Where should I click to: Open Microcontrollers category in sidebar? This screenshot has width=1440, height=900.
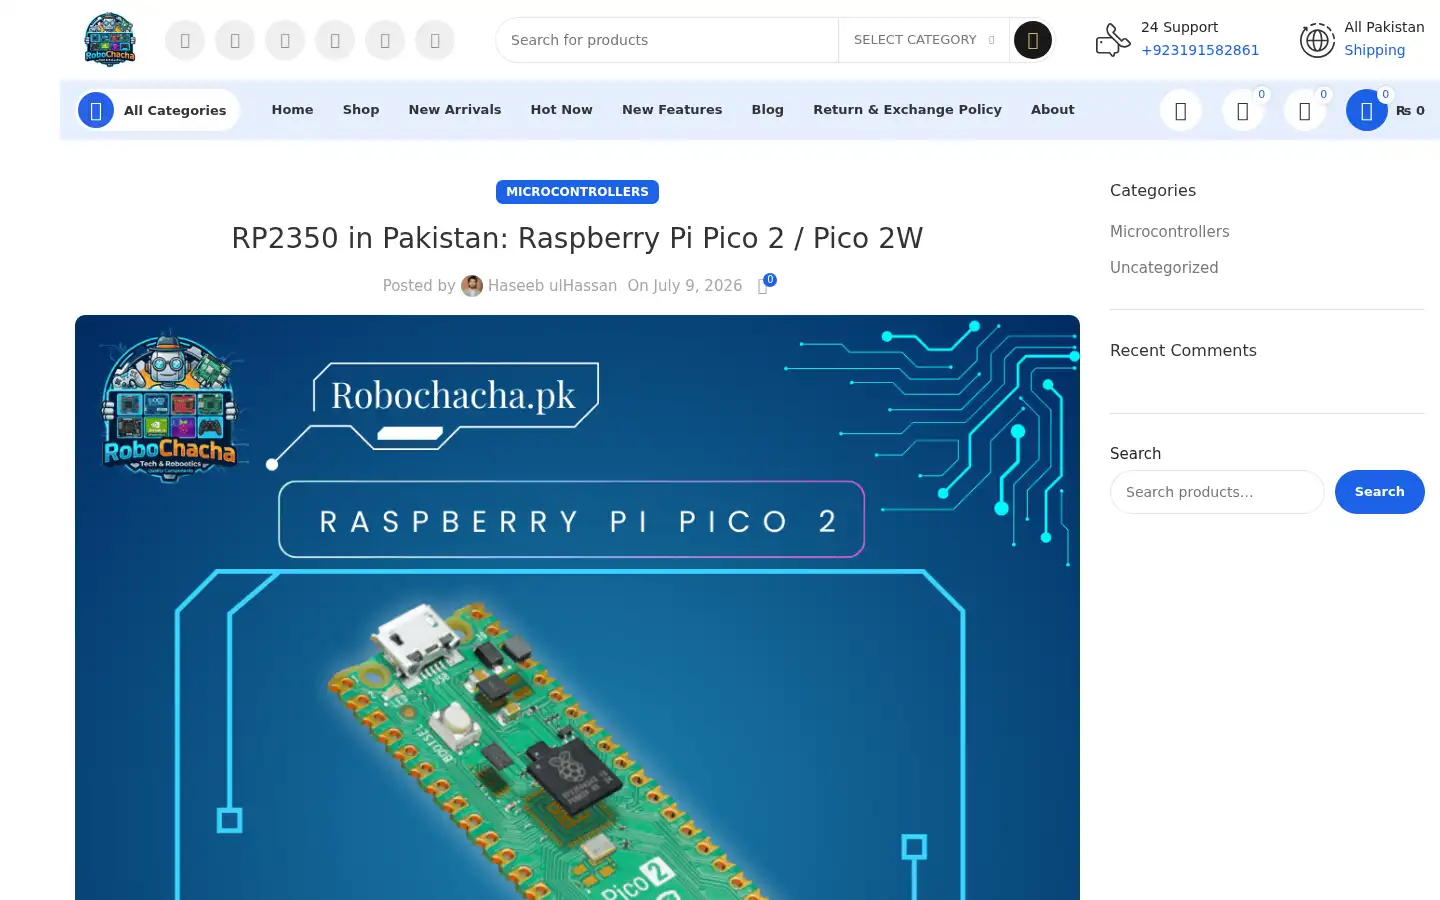(1169, 231)
